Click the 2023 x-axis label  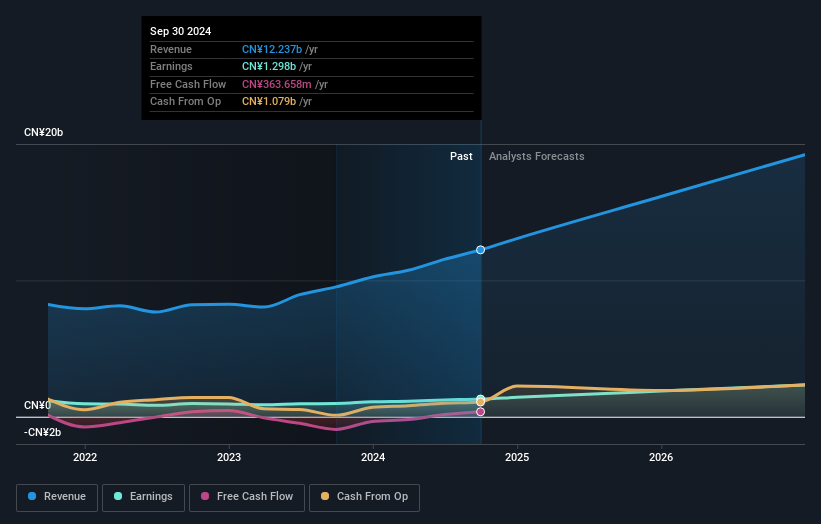[229, 457]
